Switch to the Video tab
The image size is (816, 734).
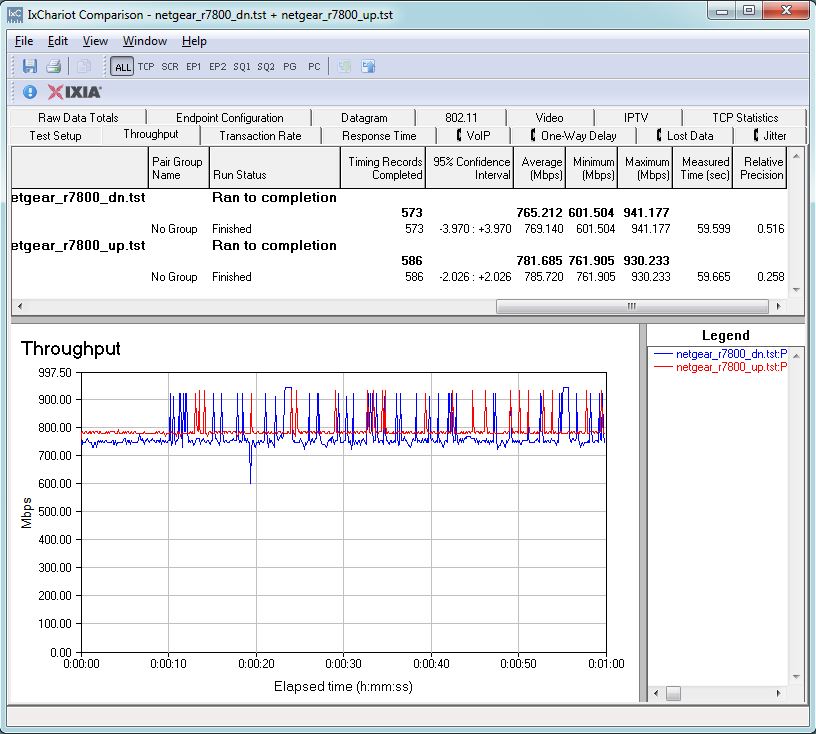click(550, 118)
